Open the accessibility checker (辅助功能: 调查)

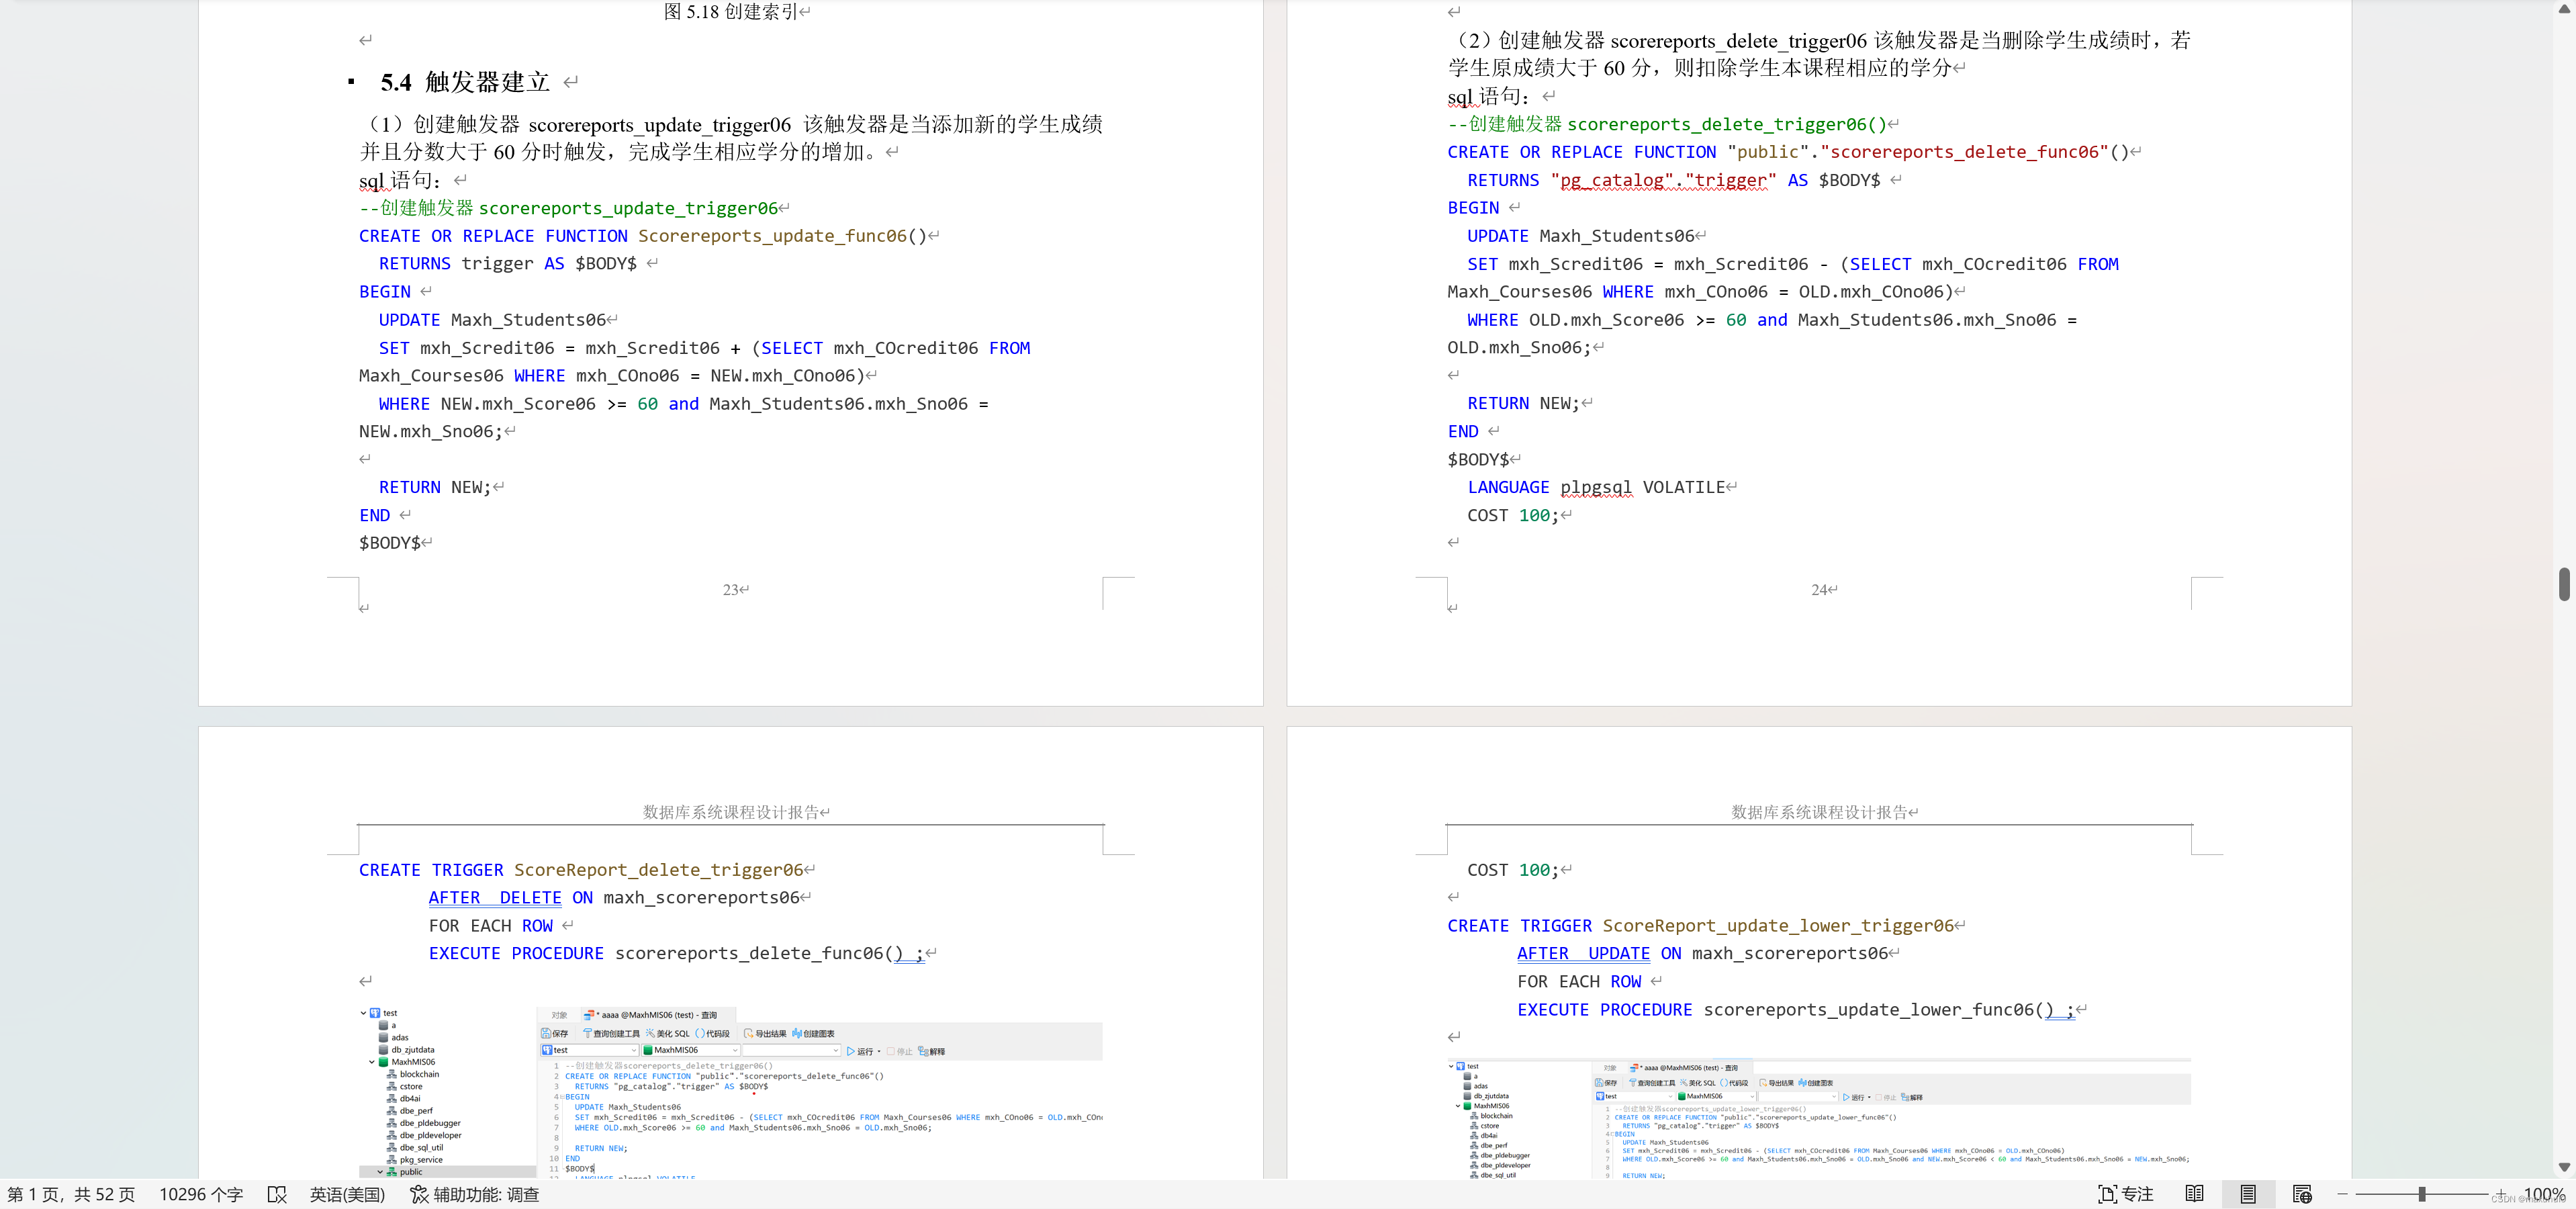[475, 1194]
